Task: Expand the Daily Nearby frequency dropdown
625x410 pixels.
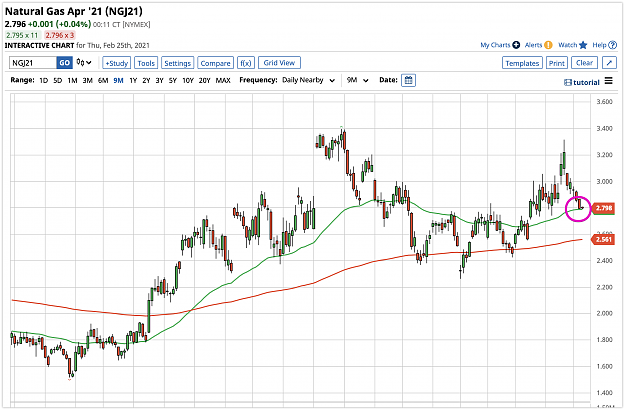Action: click(308, 80)
